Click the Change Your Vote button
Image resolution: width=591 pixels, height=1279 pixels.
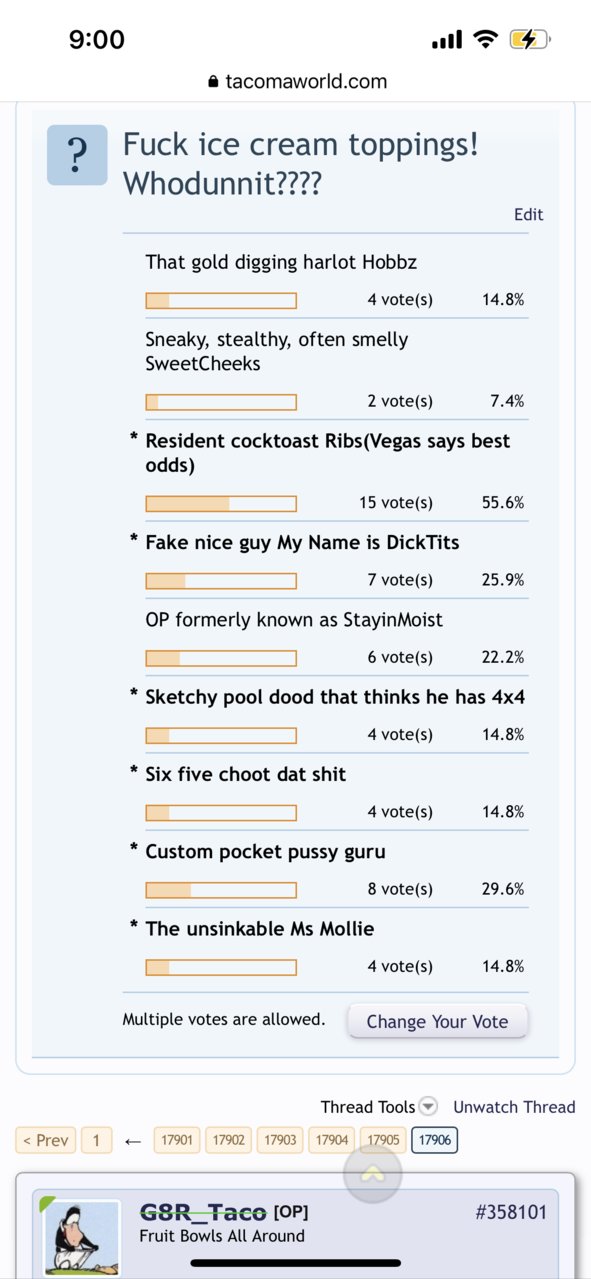(437, 1021)
